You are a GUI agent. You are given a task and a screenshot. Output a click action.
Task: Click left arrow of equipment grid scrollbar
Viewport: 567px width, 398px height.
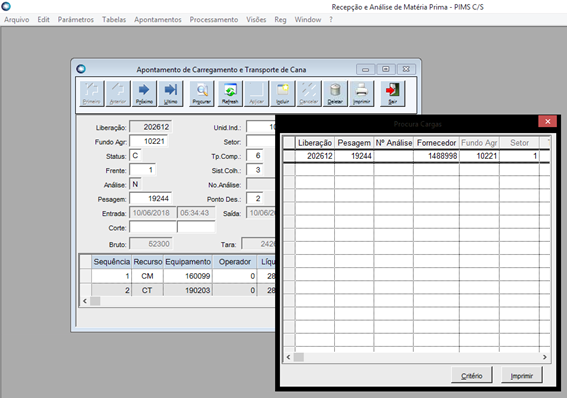coord(85,301)
